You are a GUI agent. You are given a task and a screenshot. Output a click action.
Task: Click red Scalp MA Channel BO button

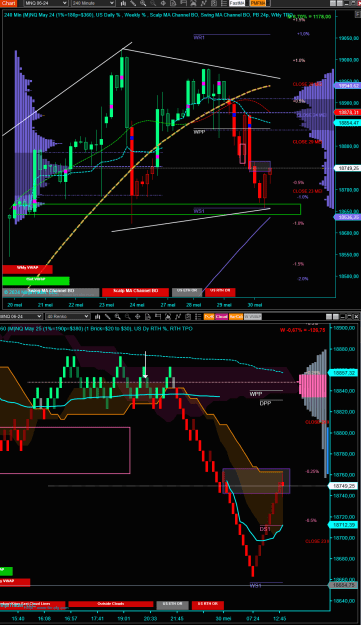pos(135,292)
